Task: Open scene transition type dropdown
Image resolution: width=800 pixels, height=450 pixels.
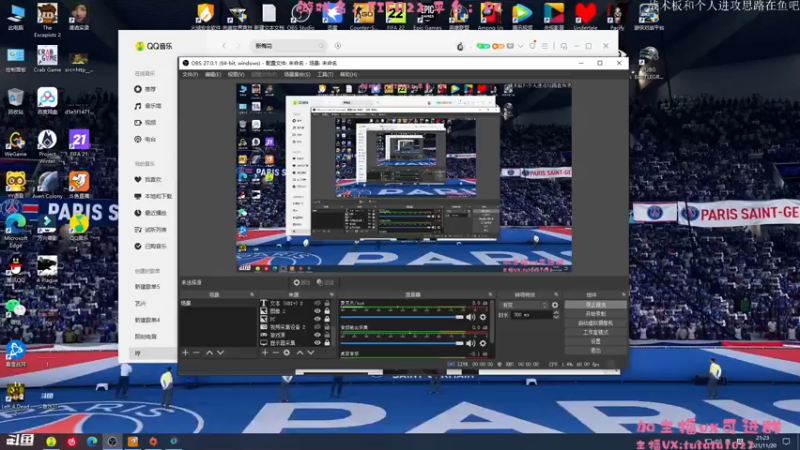Action: point(524,305)
